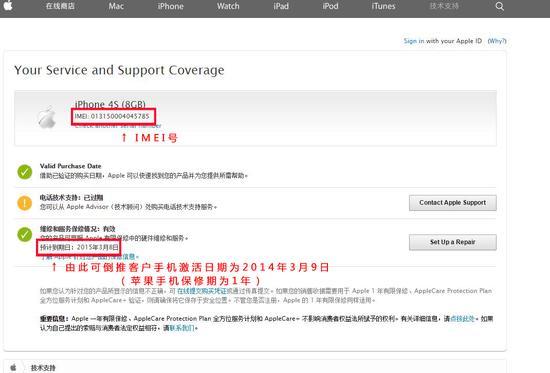Click the Apple logo in footer breadcrumb
Image resolution: width=550 pixels, height=373 pixels.
13,367
